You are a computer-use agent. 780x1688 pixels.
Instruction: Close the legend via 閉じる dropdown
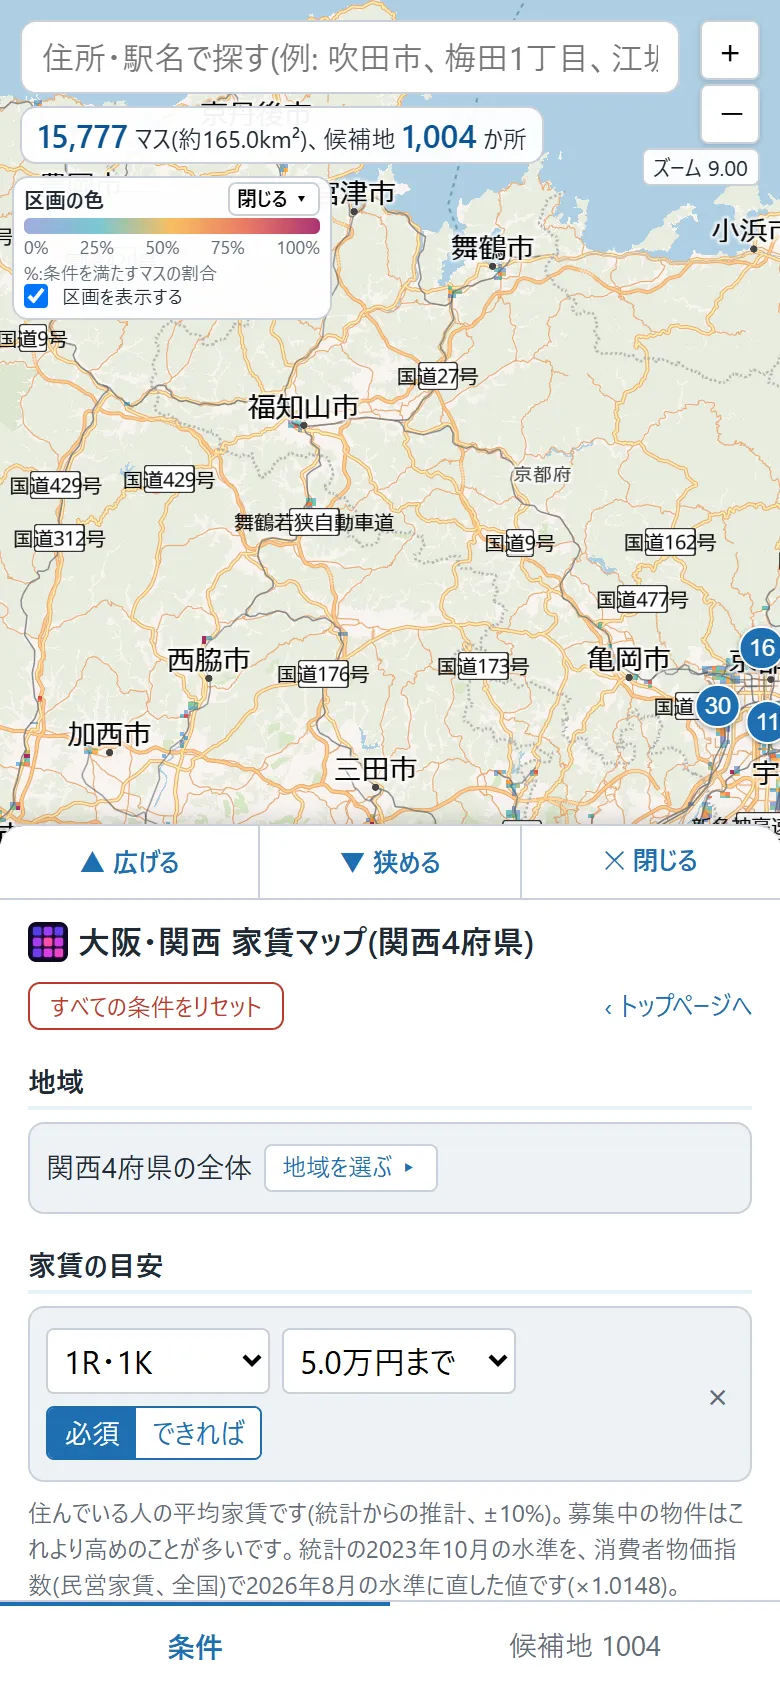273,199
